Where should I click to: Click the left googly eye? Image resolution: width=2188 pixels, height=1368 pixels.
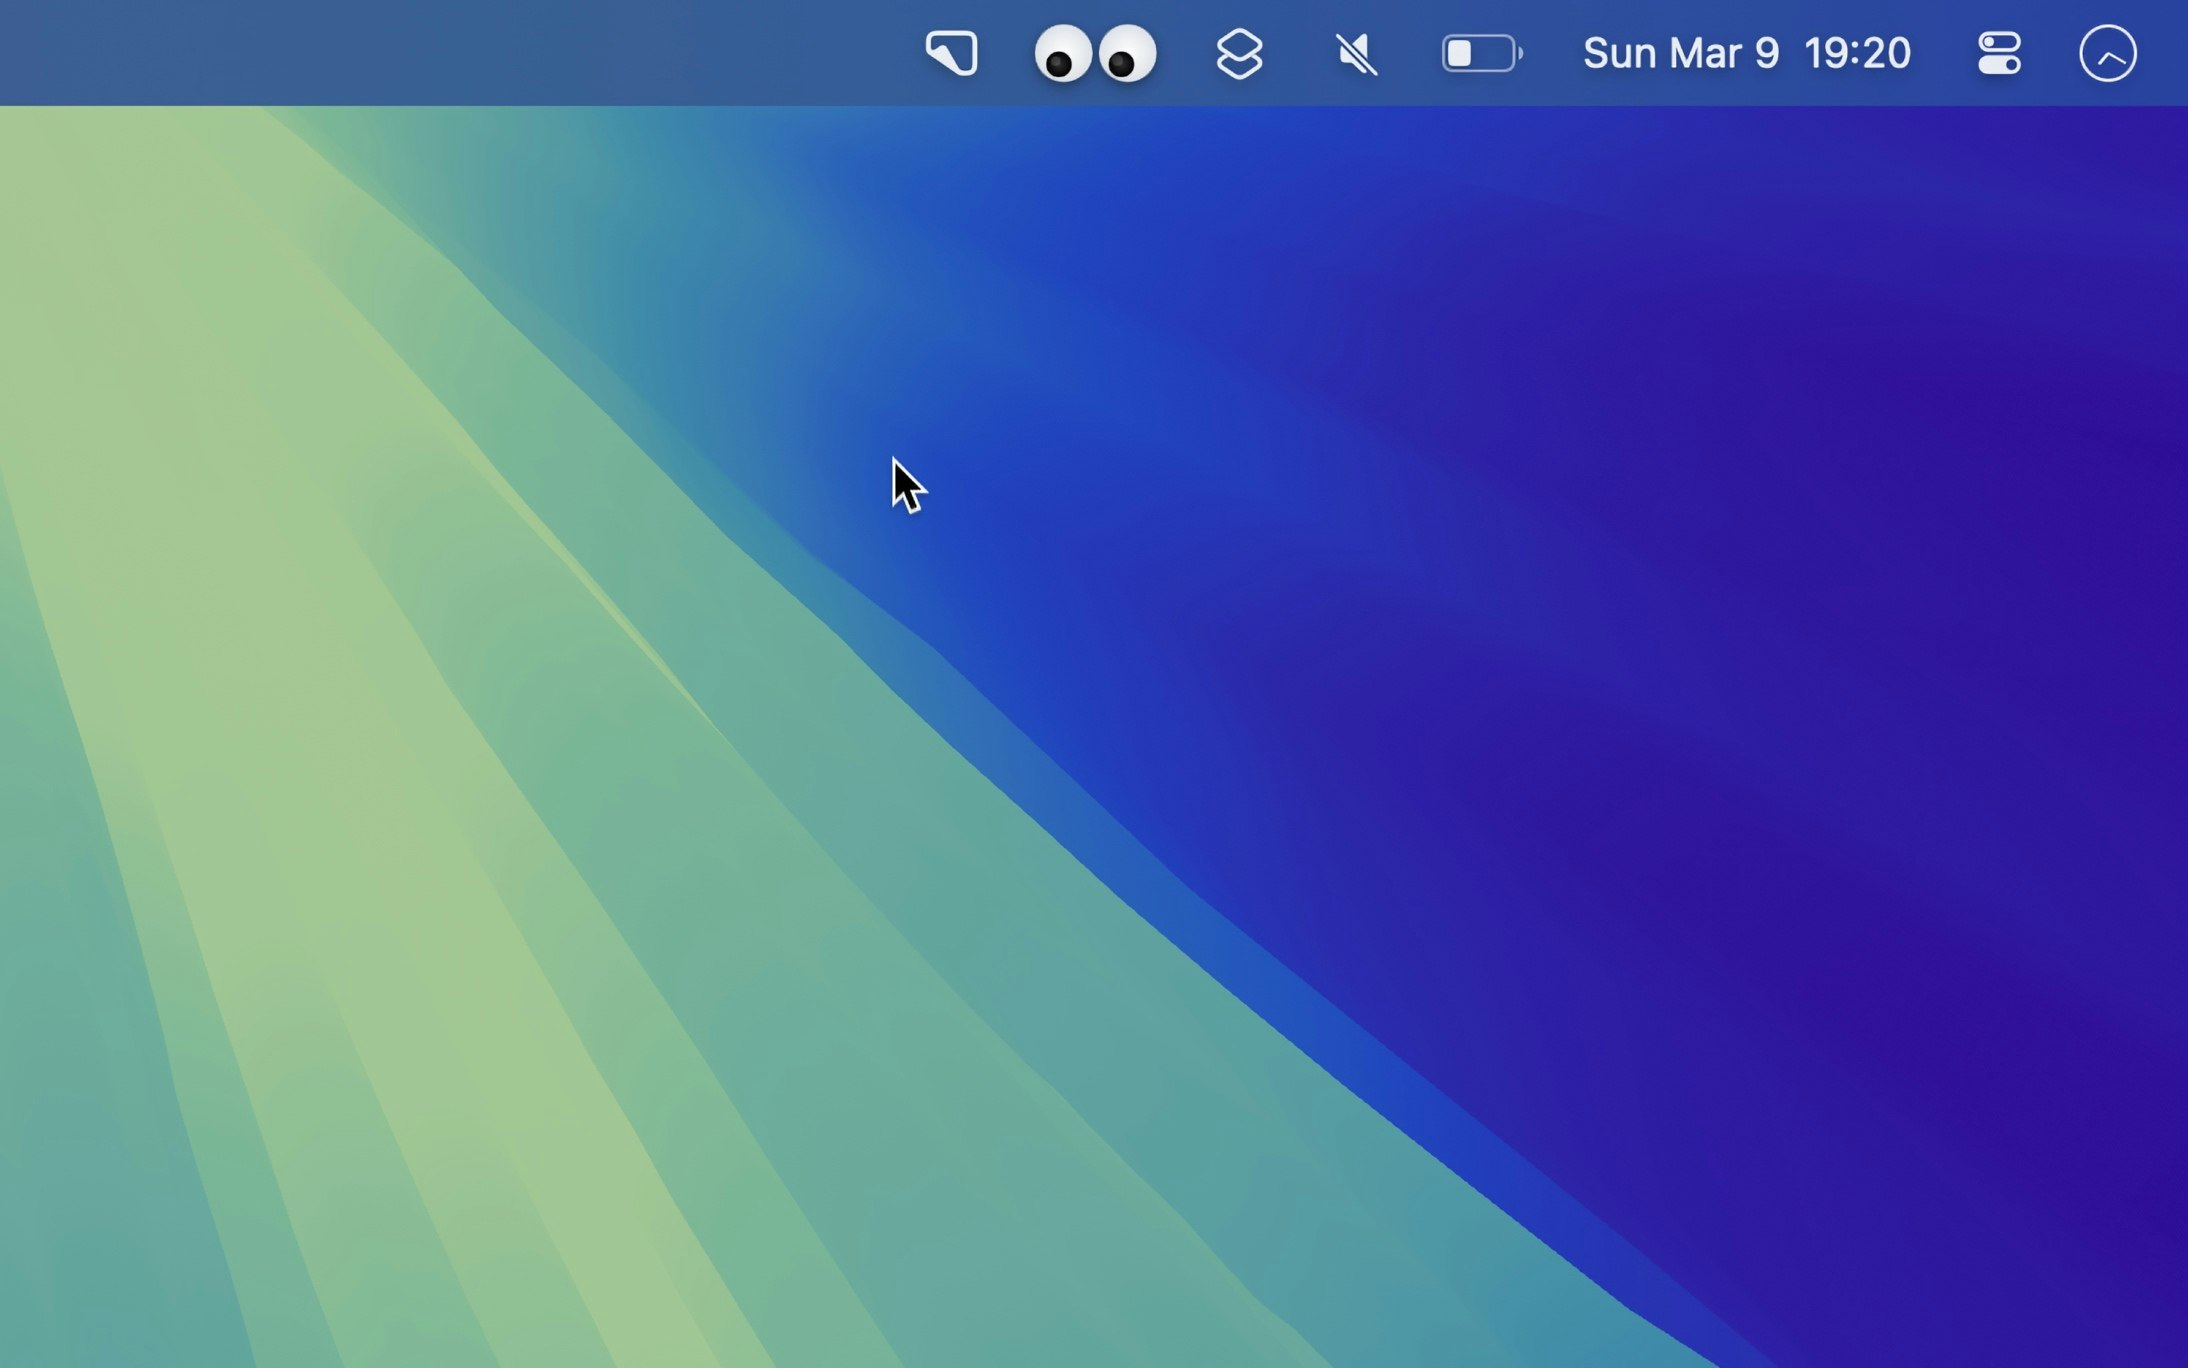tap(1062, 53)
